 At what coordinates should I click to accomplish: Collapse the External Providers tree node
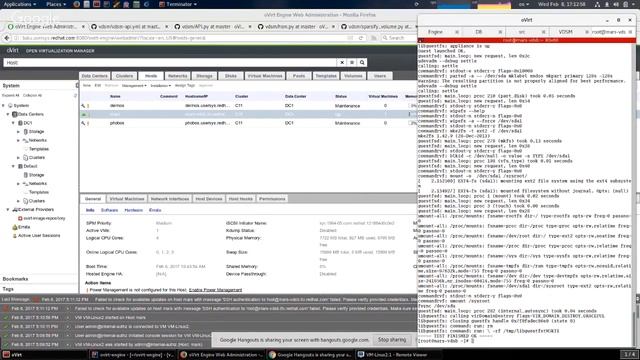click(x=8, y=209)
